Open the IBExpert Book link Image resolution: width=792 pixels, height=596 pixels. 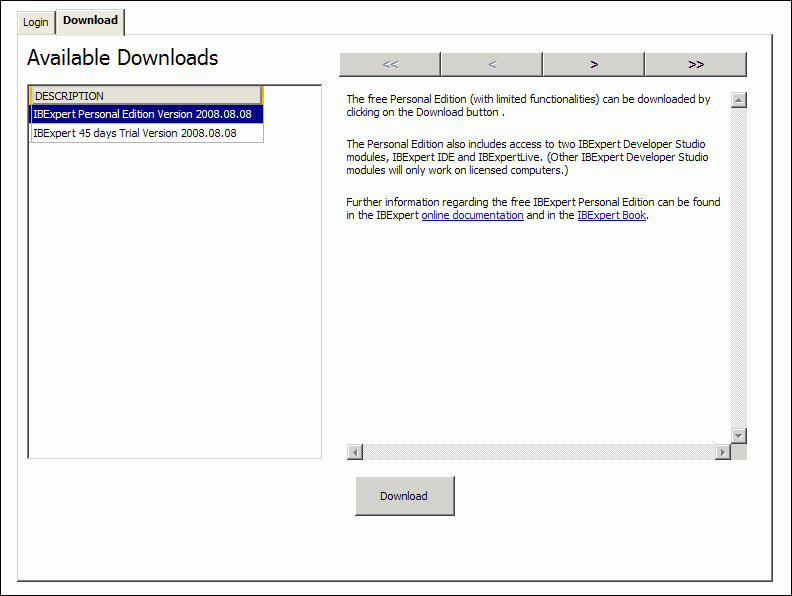(x=612, y=215)
